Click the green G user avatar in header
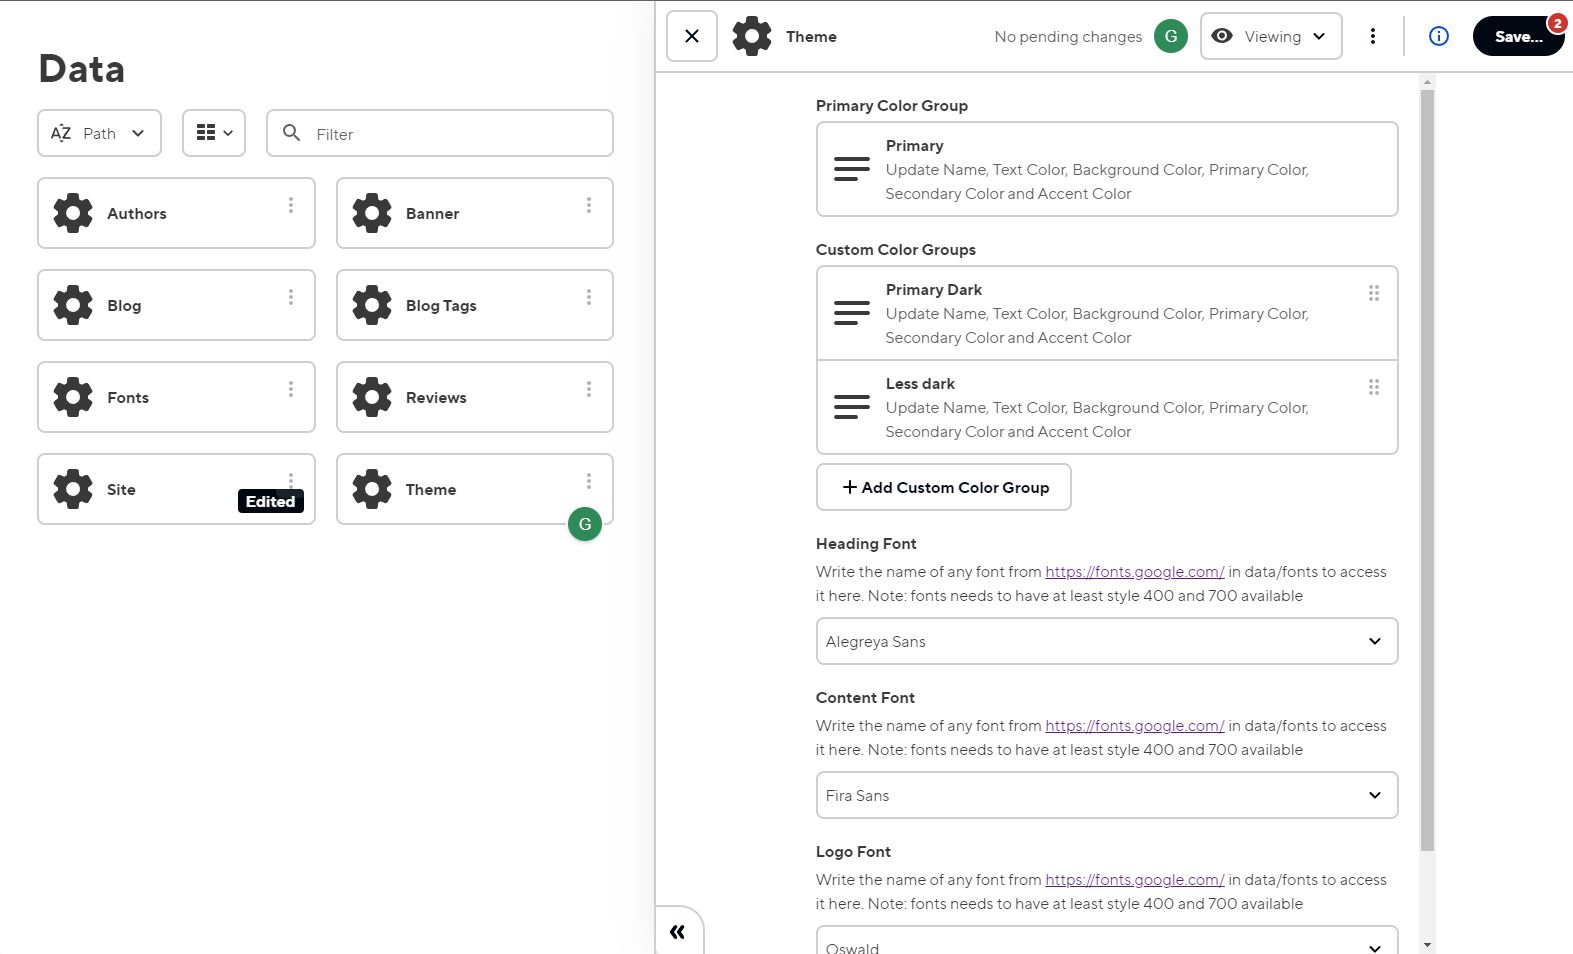The image size is (1573, 954). [x=1170, y=36]
